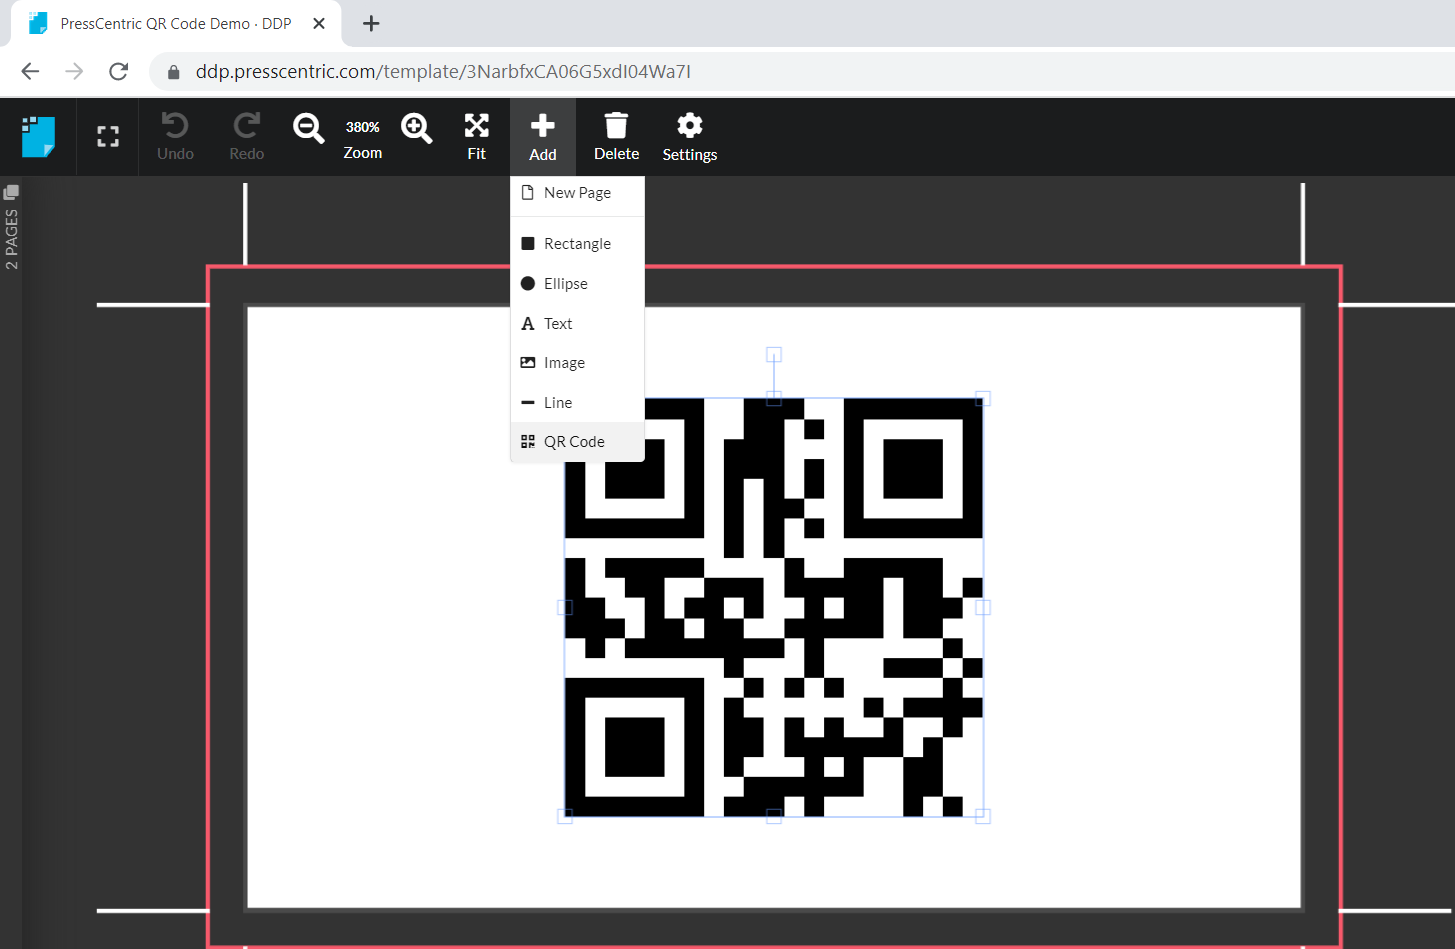Toggle fullscreen mode icon

pyautogui.click(x=108, y=137)
